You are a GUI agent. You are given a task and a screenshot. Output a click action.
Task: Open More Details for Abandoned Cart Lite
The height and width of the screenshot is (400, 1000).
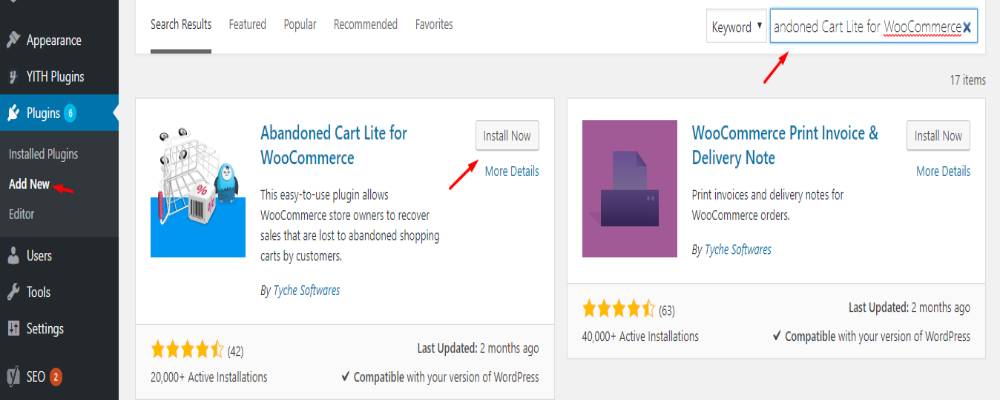(511, 171)
